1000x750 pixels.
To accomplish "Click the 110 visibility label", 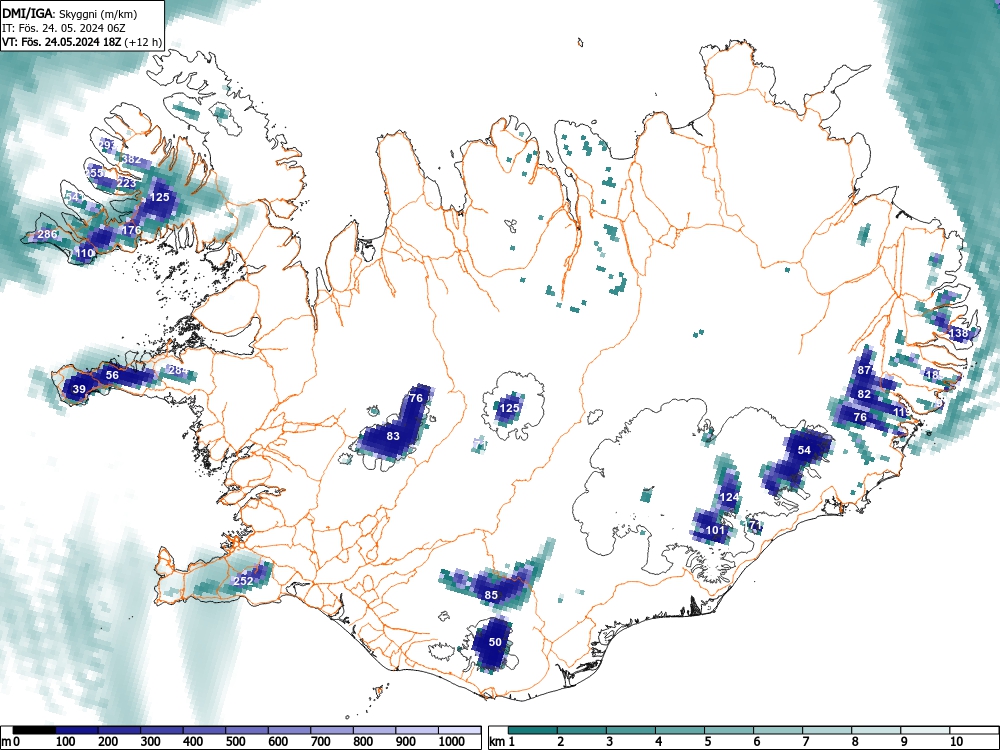I will pyautogui.click(x=85, y=253).
